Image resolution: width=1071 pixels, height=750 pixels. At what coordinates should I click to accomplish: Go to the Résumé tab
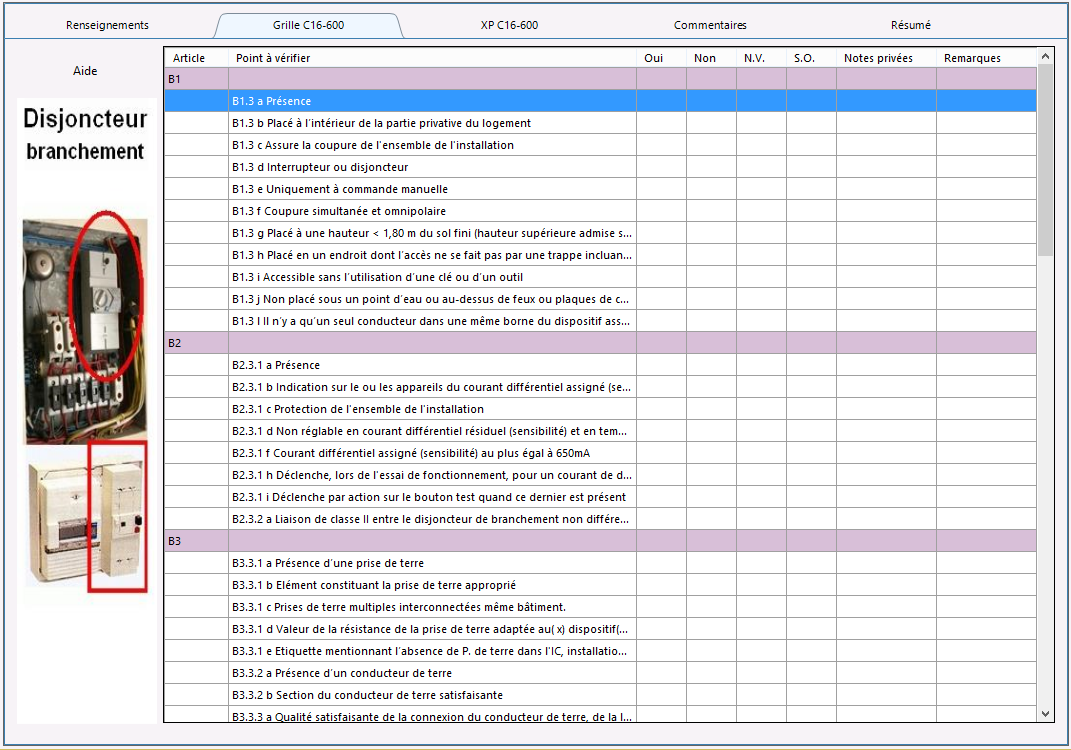(910, 25)
